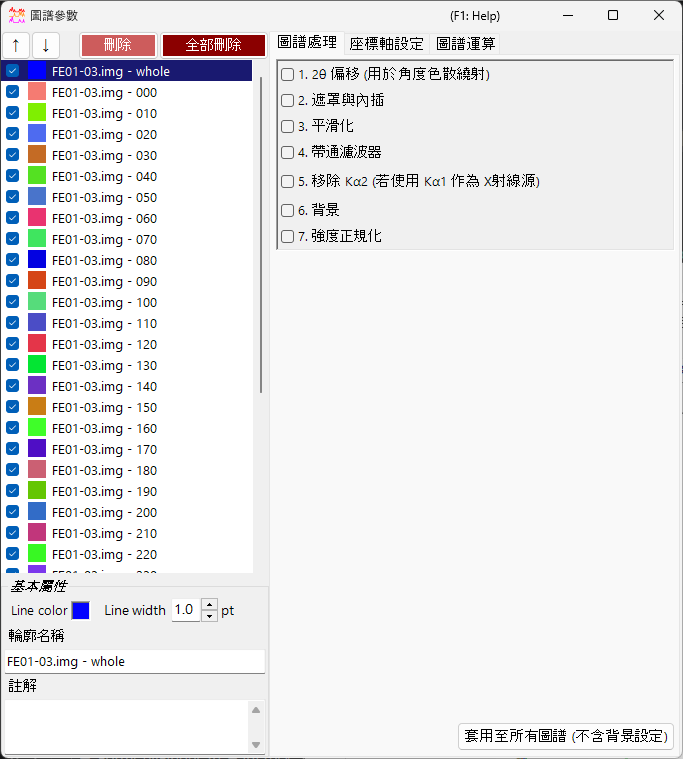Click color swatch of FE01-03.img - 090
This screenshot has height=759, width=683.
[37, 280]
